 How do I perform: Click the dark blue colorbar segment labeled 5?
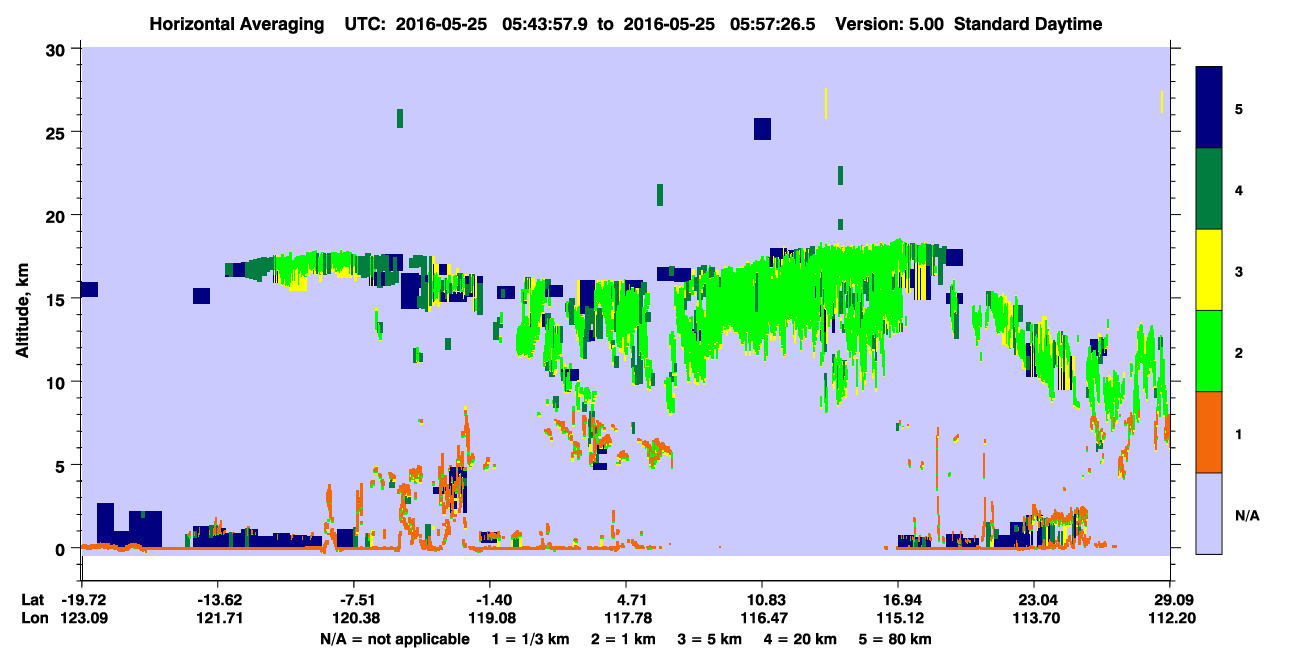[1209, 108]
